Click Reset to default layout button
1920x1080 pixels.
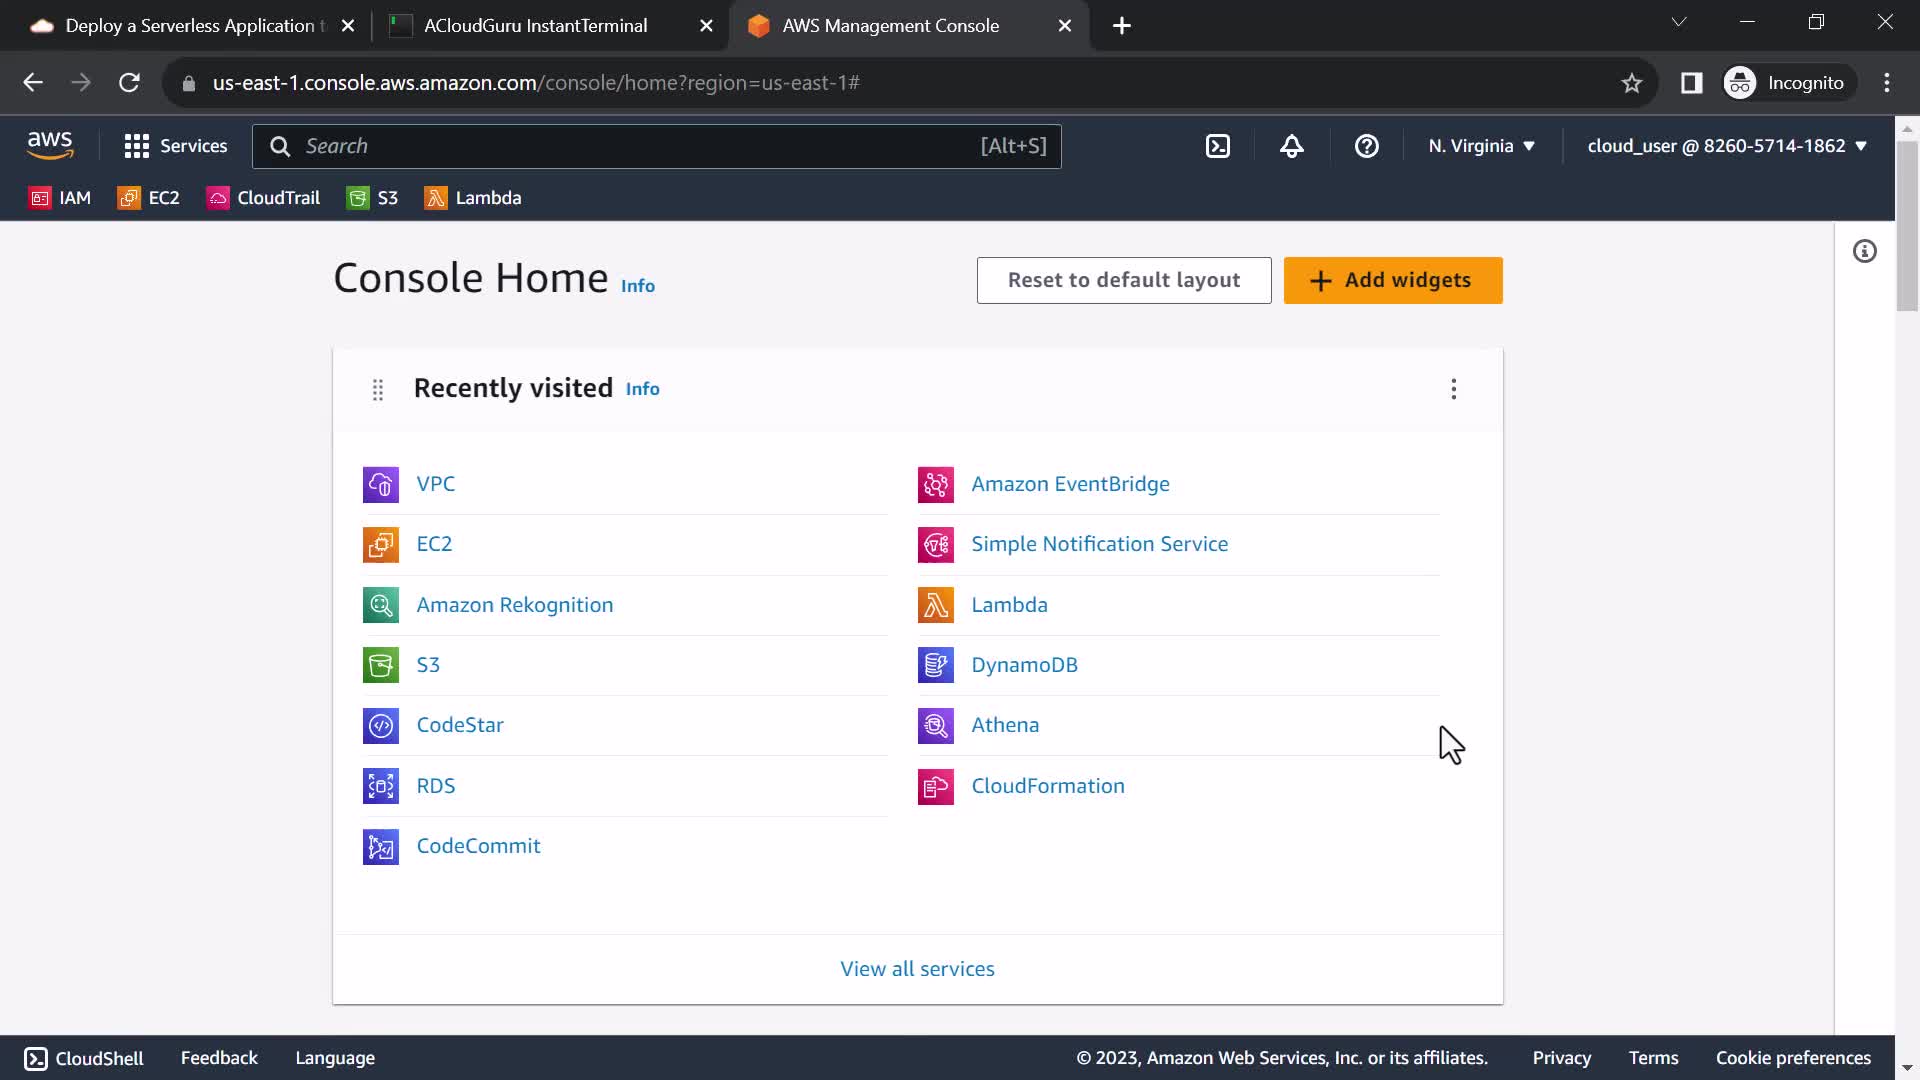click(1123, 280)
